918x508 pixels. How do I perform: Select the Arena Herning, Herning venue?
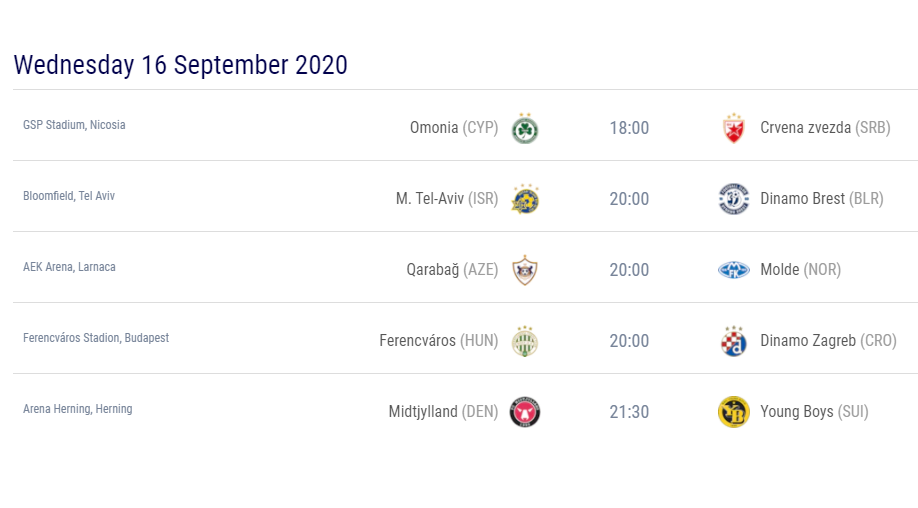77,409
